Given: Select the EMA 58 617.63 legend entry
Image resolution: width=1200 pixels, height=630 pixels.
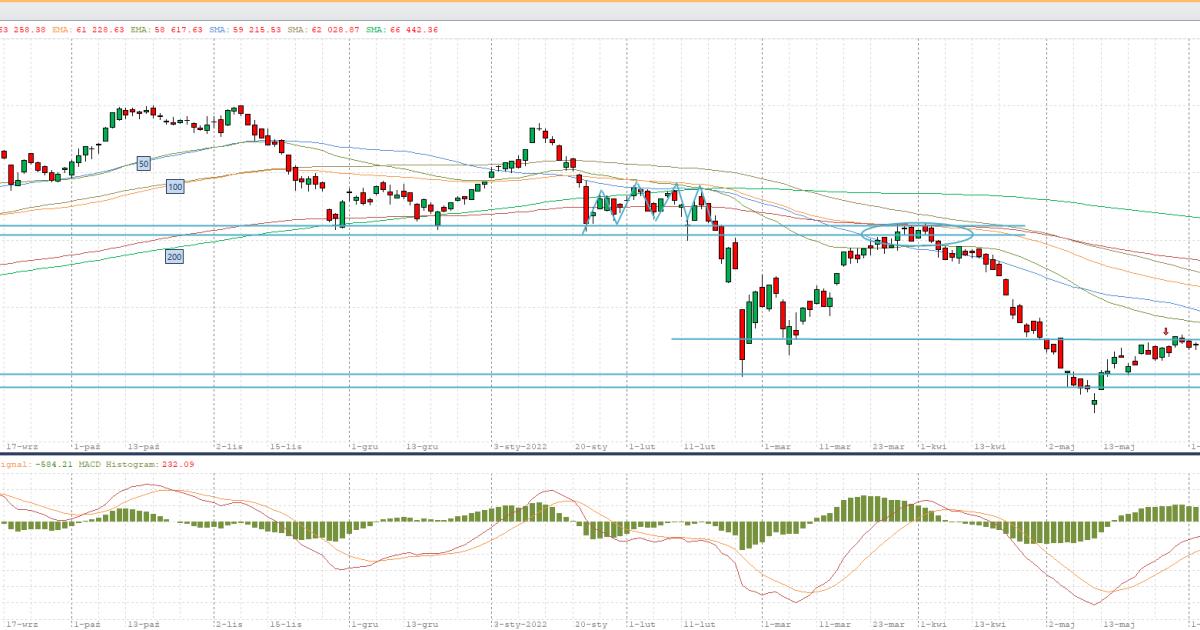Looking at the screenshot, I should 169,30.
